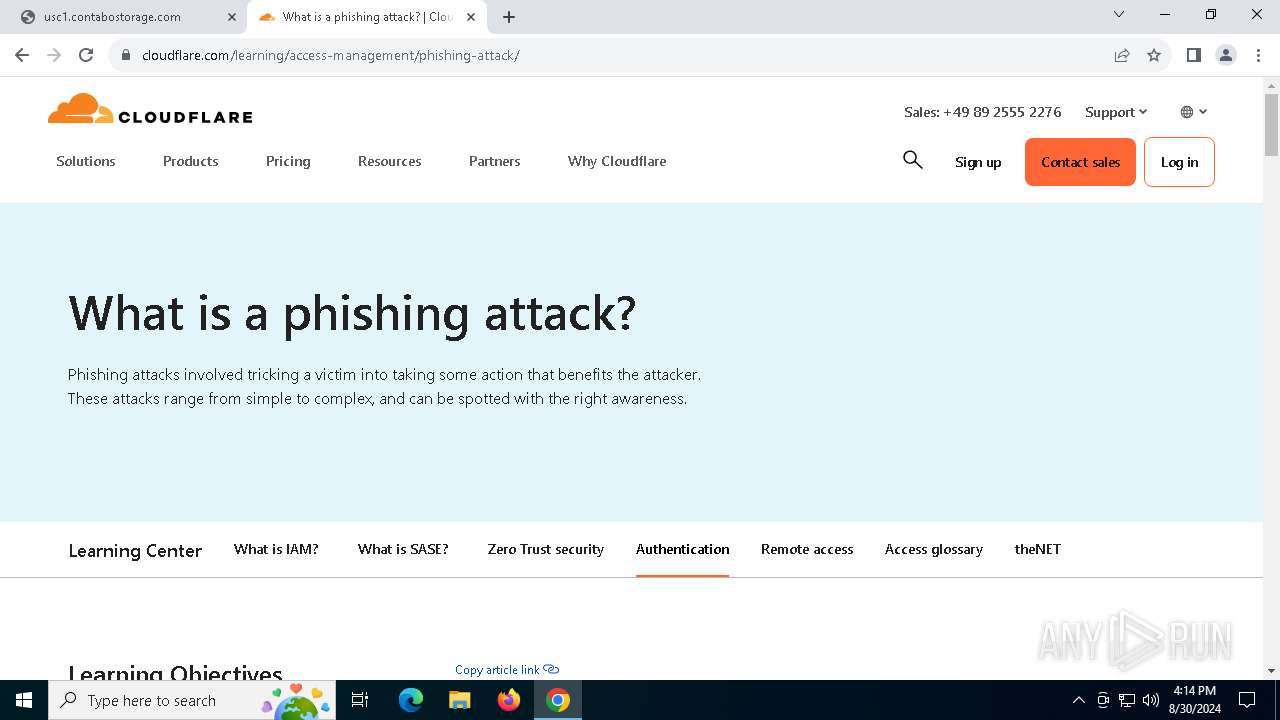This screenshot has height=720, width=1280.
Task: Bookmark this page with the star icon
Action: 1154,55
